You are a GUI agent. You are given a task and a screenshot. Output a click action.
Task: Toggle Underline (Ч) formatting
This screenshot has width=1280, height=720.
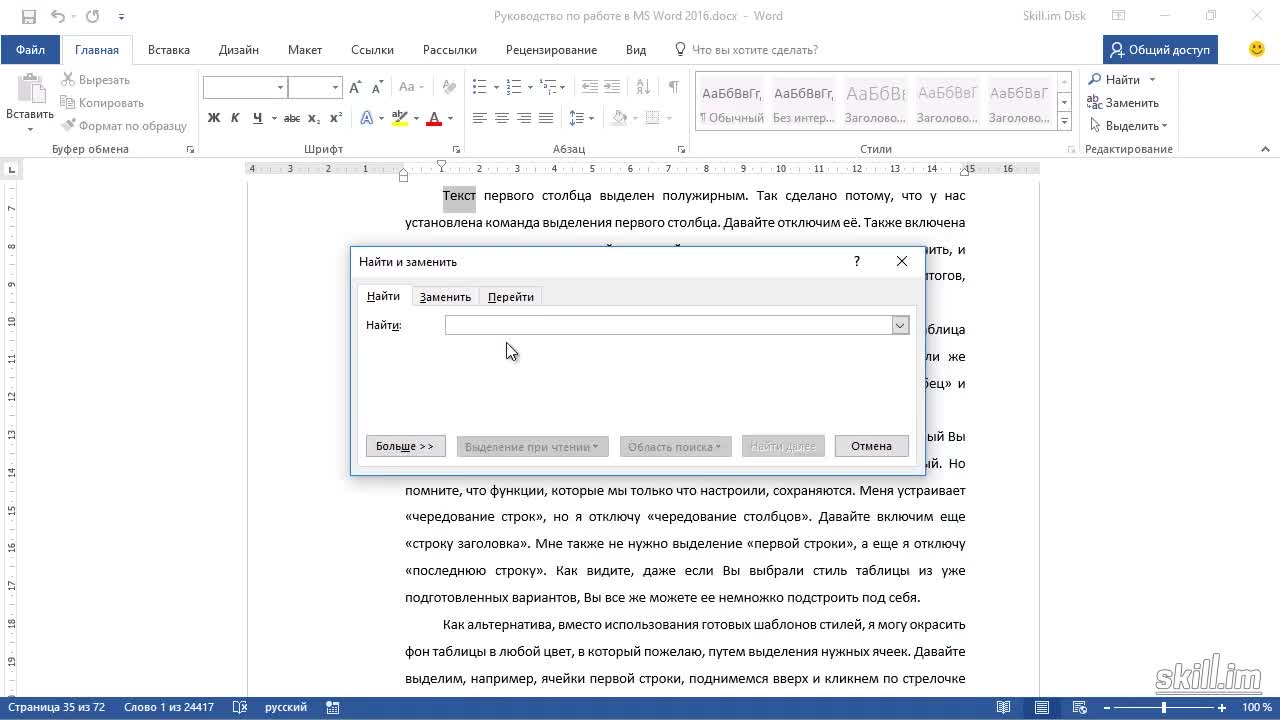point(258,118)
